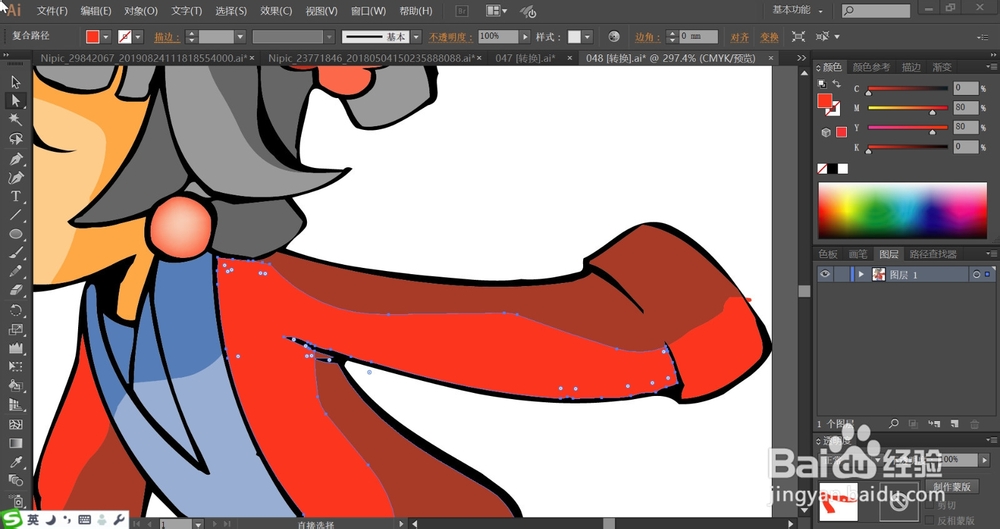Click the create new layer icon
Viewport: 1000px width, 529px height.
[955, 423]
